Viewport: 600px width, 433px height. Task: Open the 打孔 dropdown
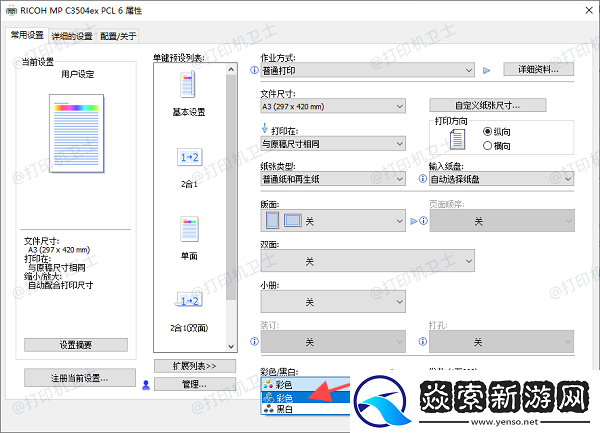pyautogui.click(x=502, y=341)
